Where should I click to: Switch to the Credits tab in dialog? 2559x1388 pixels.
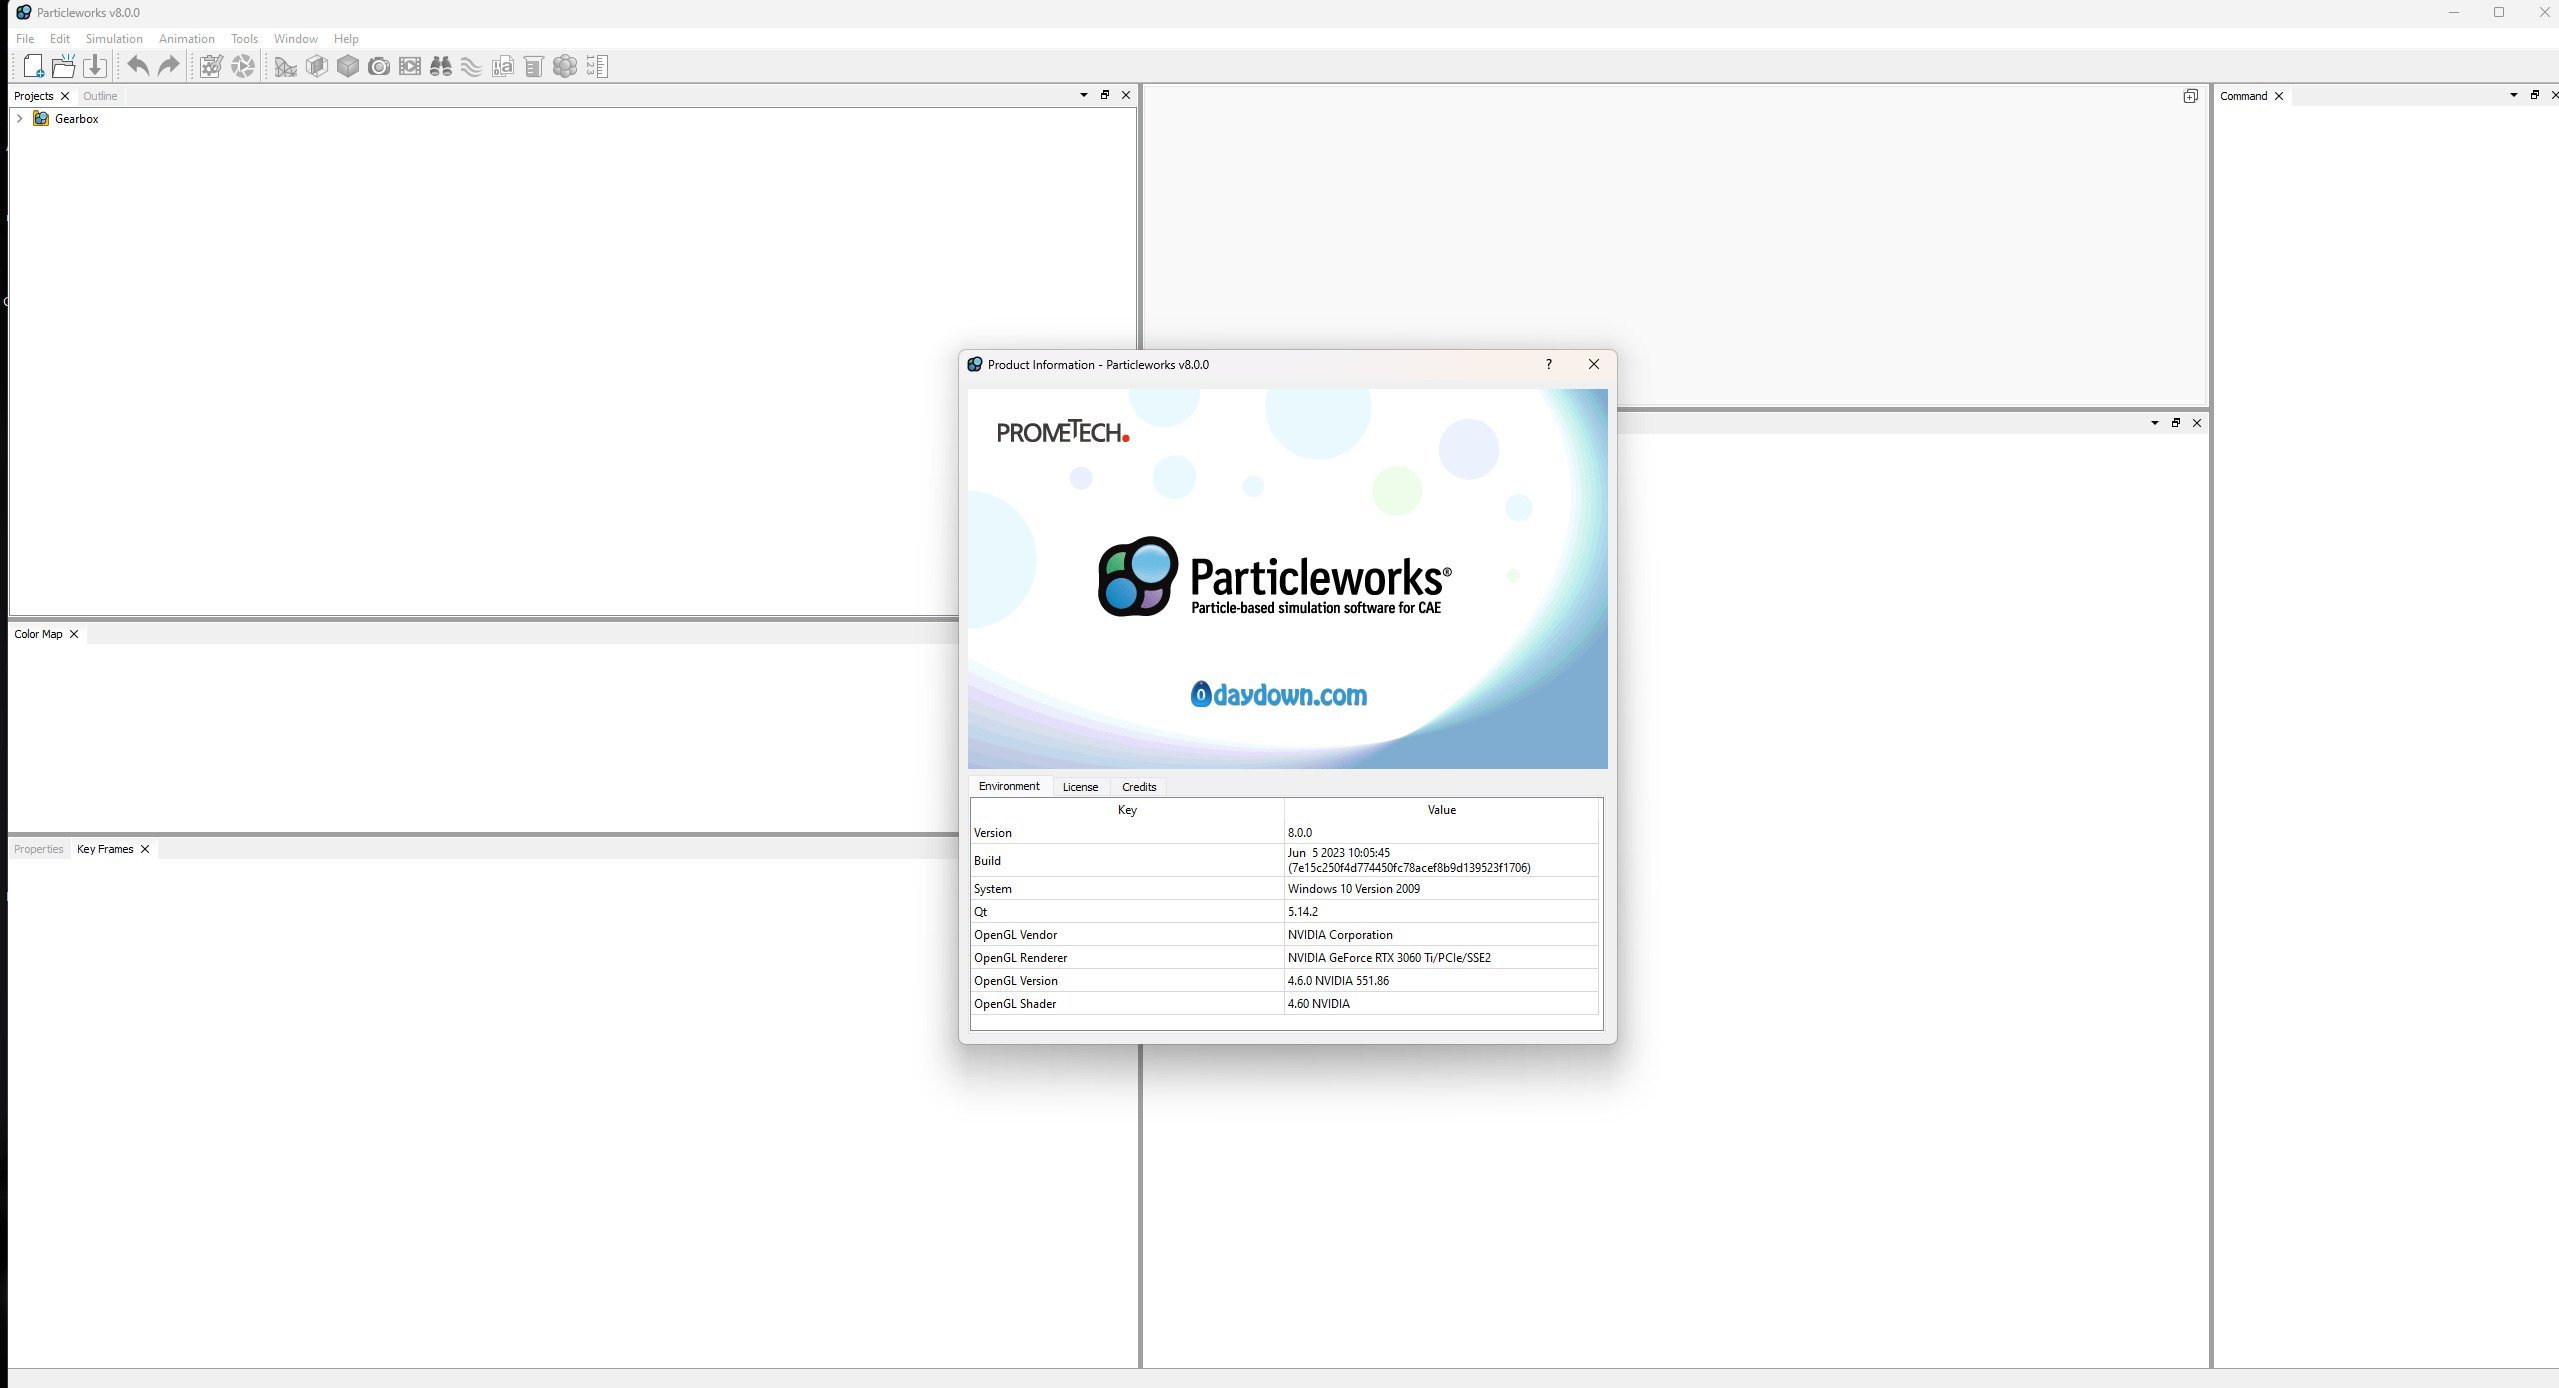1139,787
